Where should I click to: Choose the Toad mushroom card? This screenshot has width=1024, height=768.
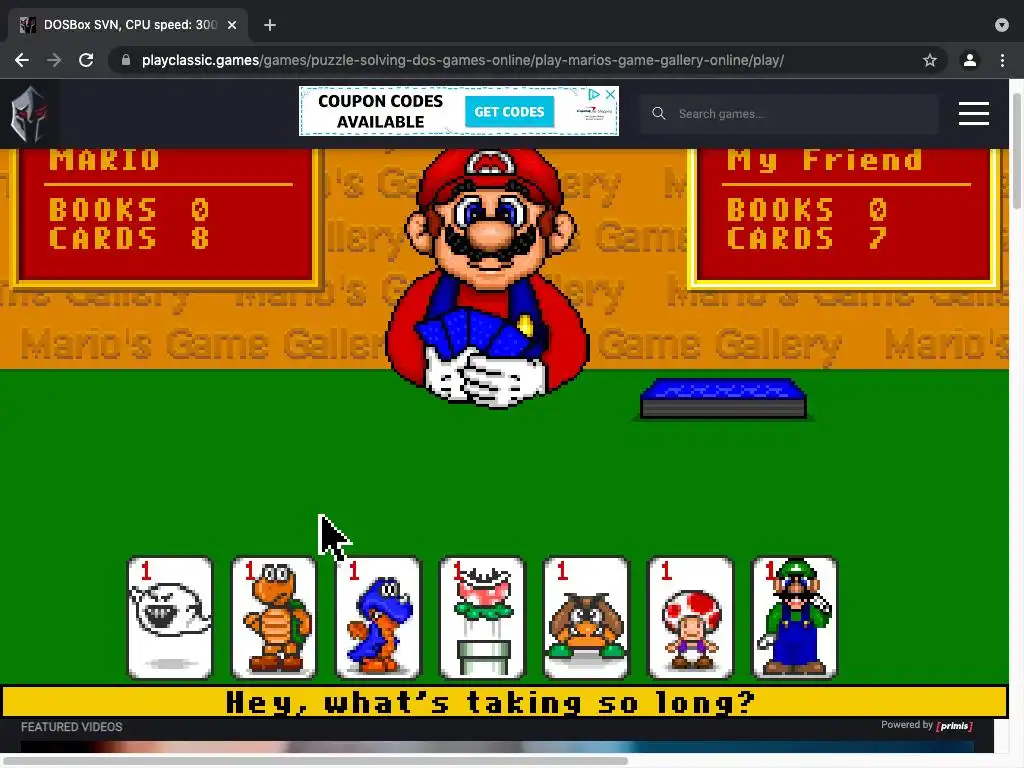tap(690, 618)
